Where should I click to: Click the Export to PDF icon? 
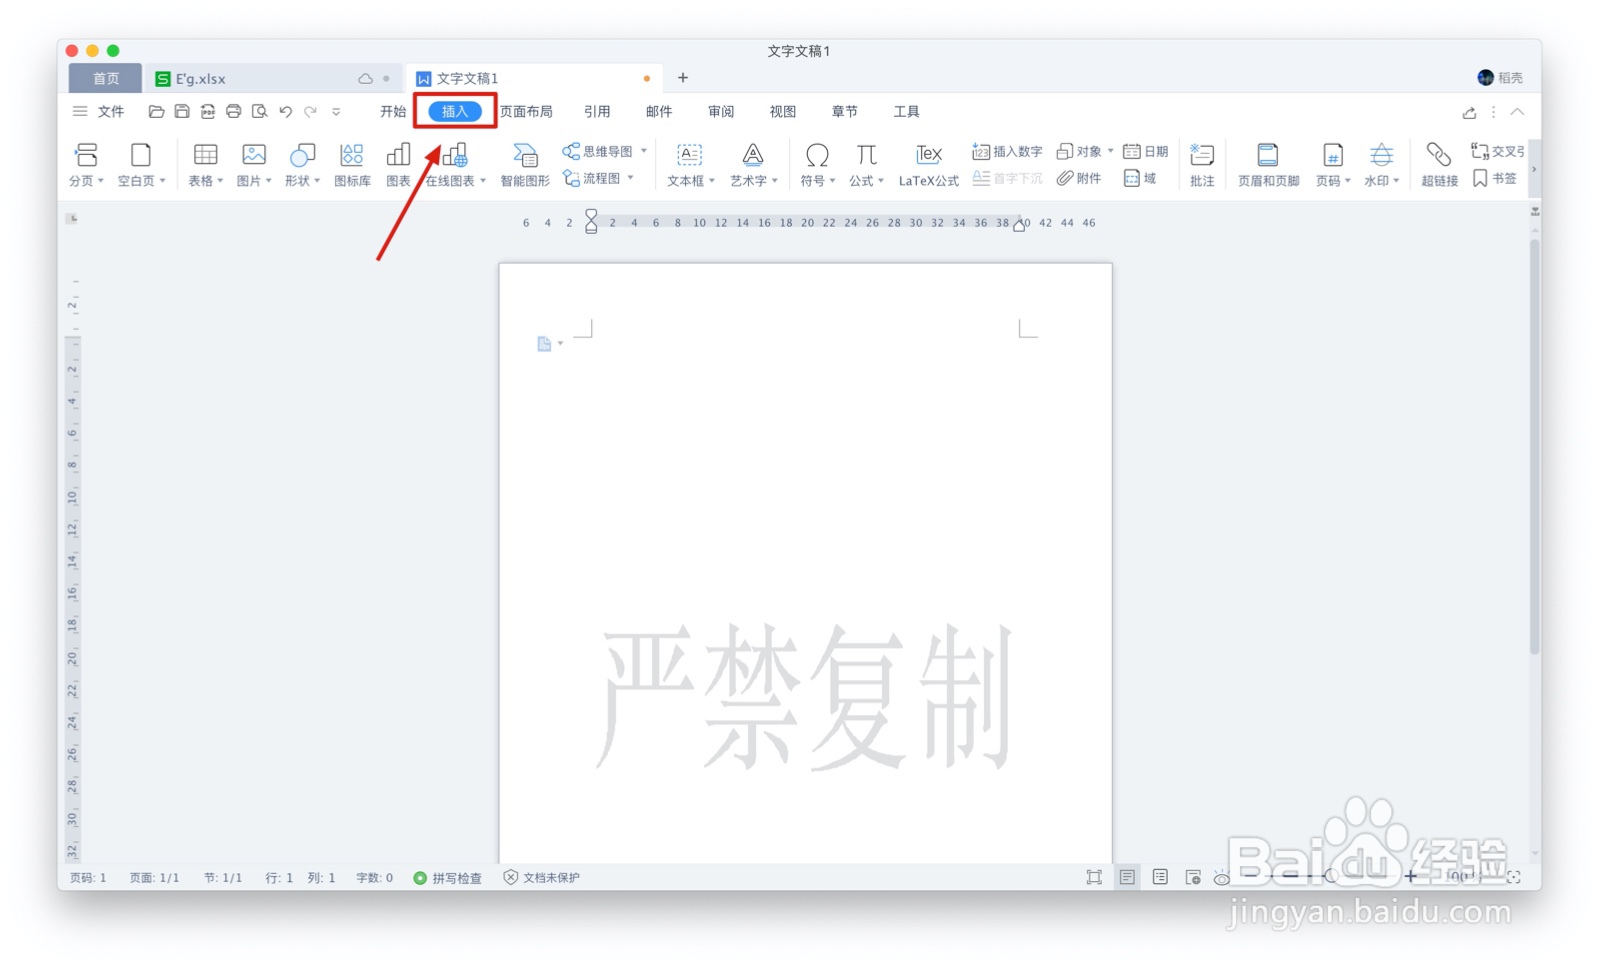pos(207,111)
